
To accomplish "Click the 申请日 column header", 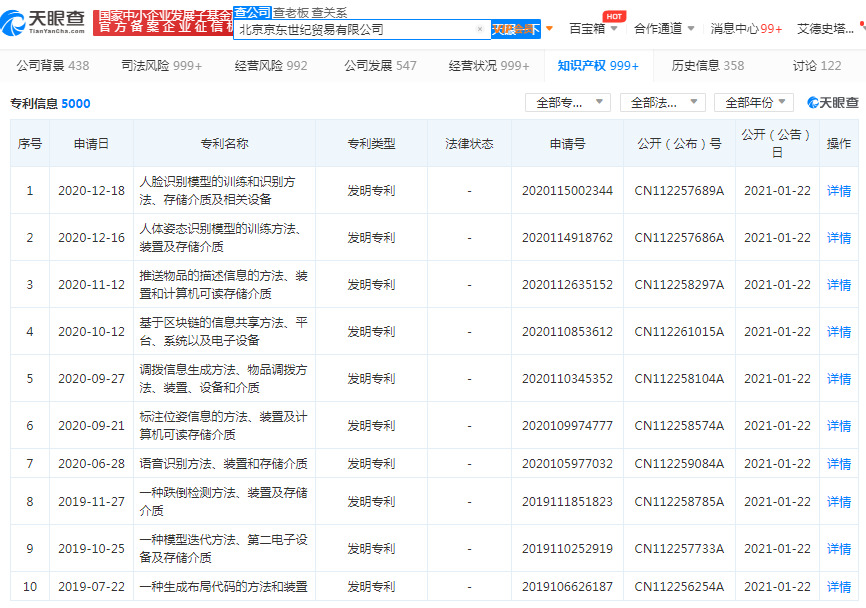I will 92,144.
